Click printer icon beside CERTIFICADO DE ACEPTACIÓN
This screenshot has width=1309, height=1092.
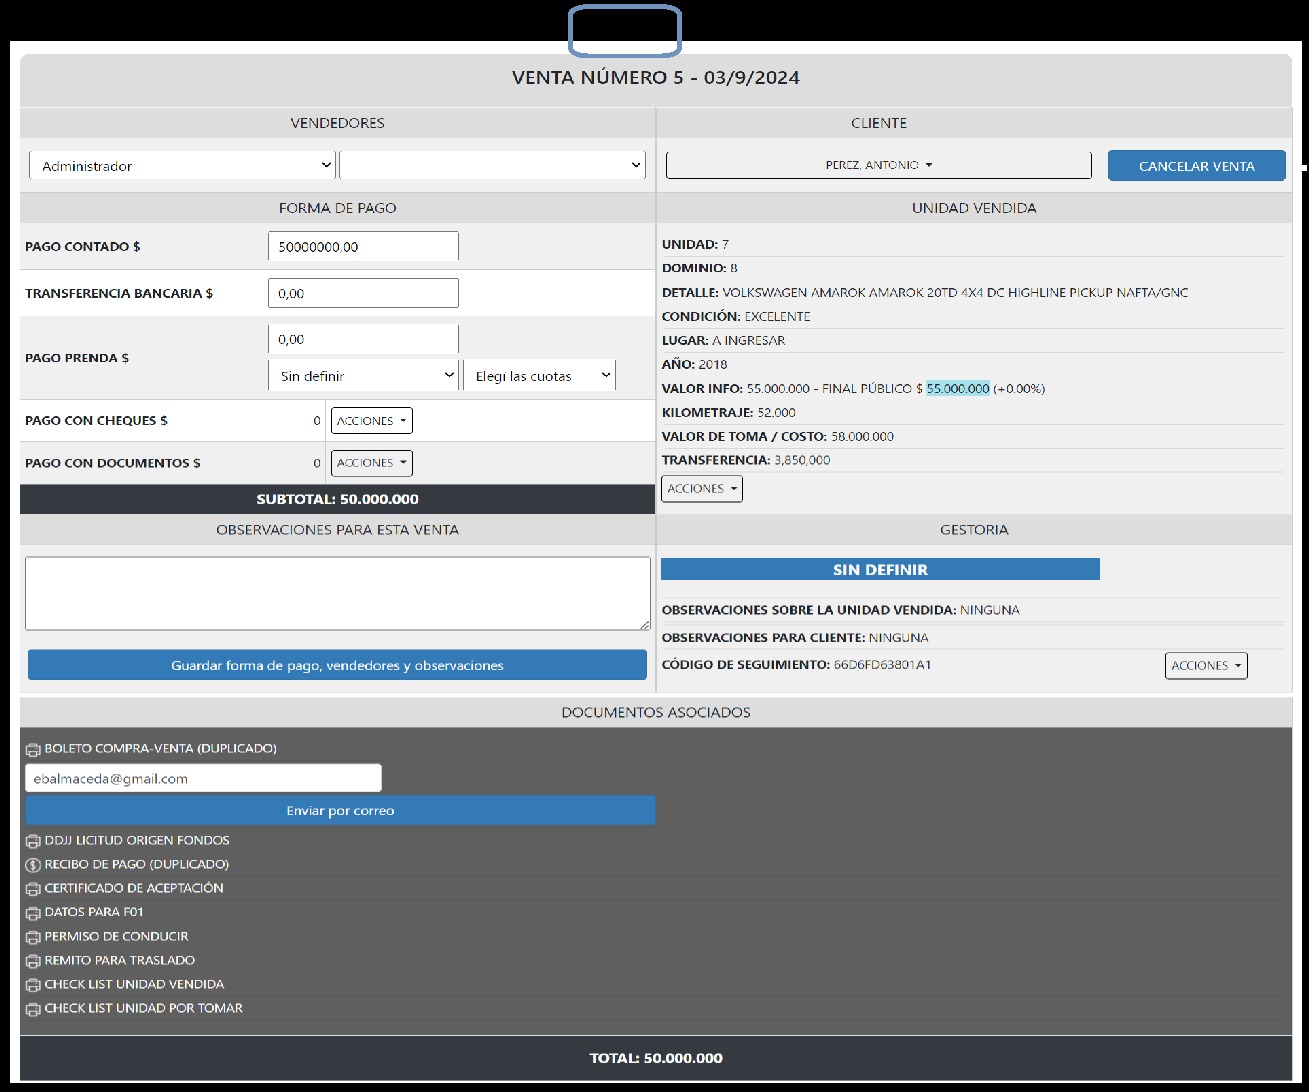(x=33, y=889)
